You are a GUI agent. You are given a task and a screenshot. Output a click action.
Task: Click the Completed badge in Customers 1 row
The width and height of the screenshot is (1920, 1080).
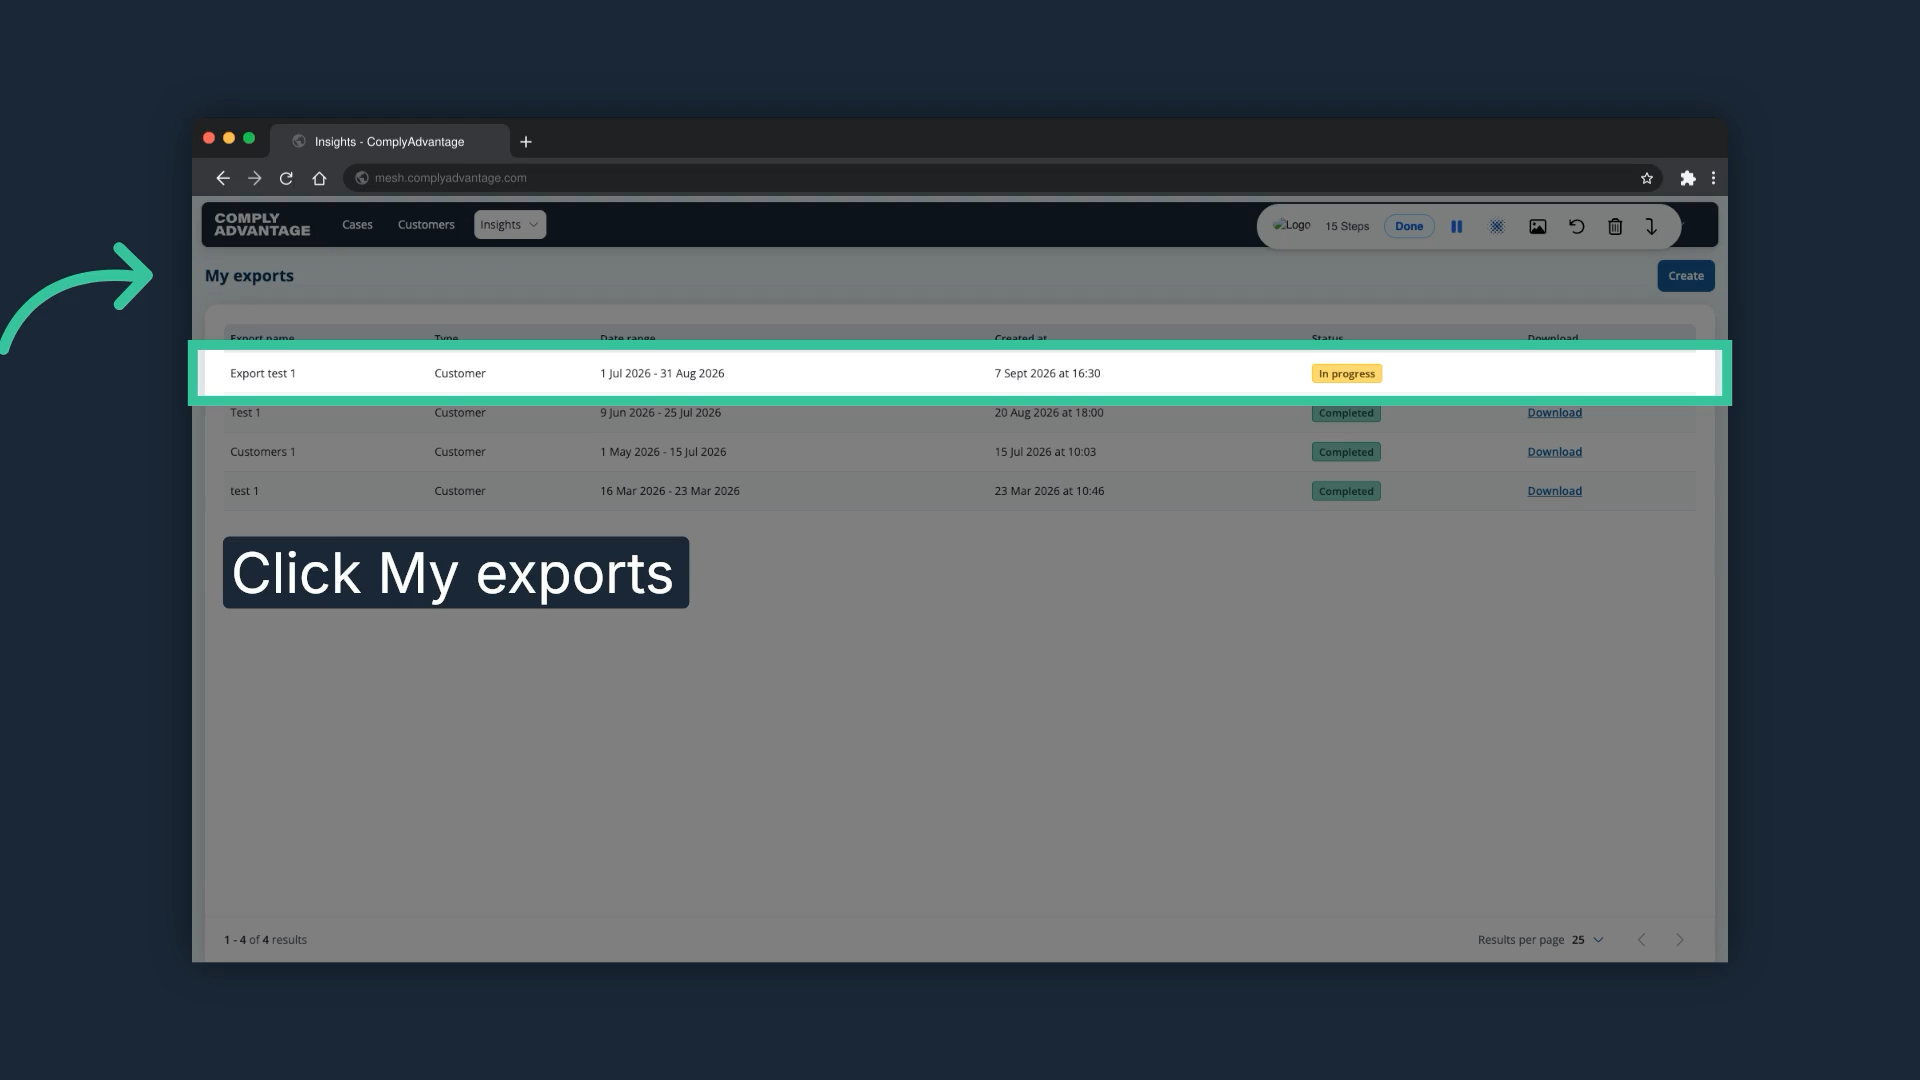pyautogui.click(x=1346, y=452)
